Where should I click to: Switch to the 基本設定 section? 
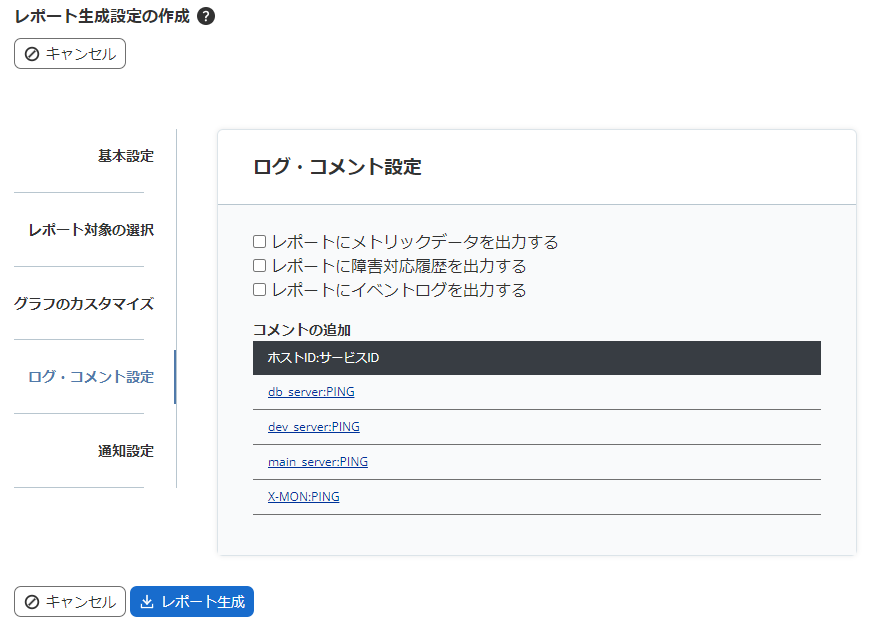125,155
